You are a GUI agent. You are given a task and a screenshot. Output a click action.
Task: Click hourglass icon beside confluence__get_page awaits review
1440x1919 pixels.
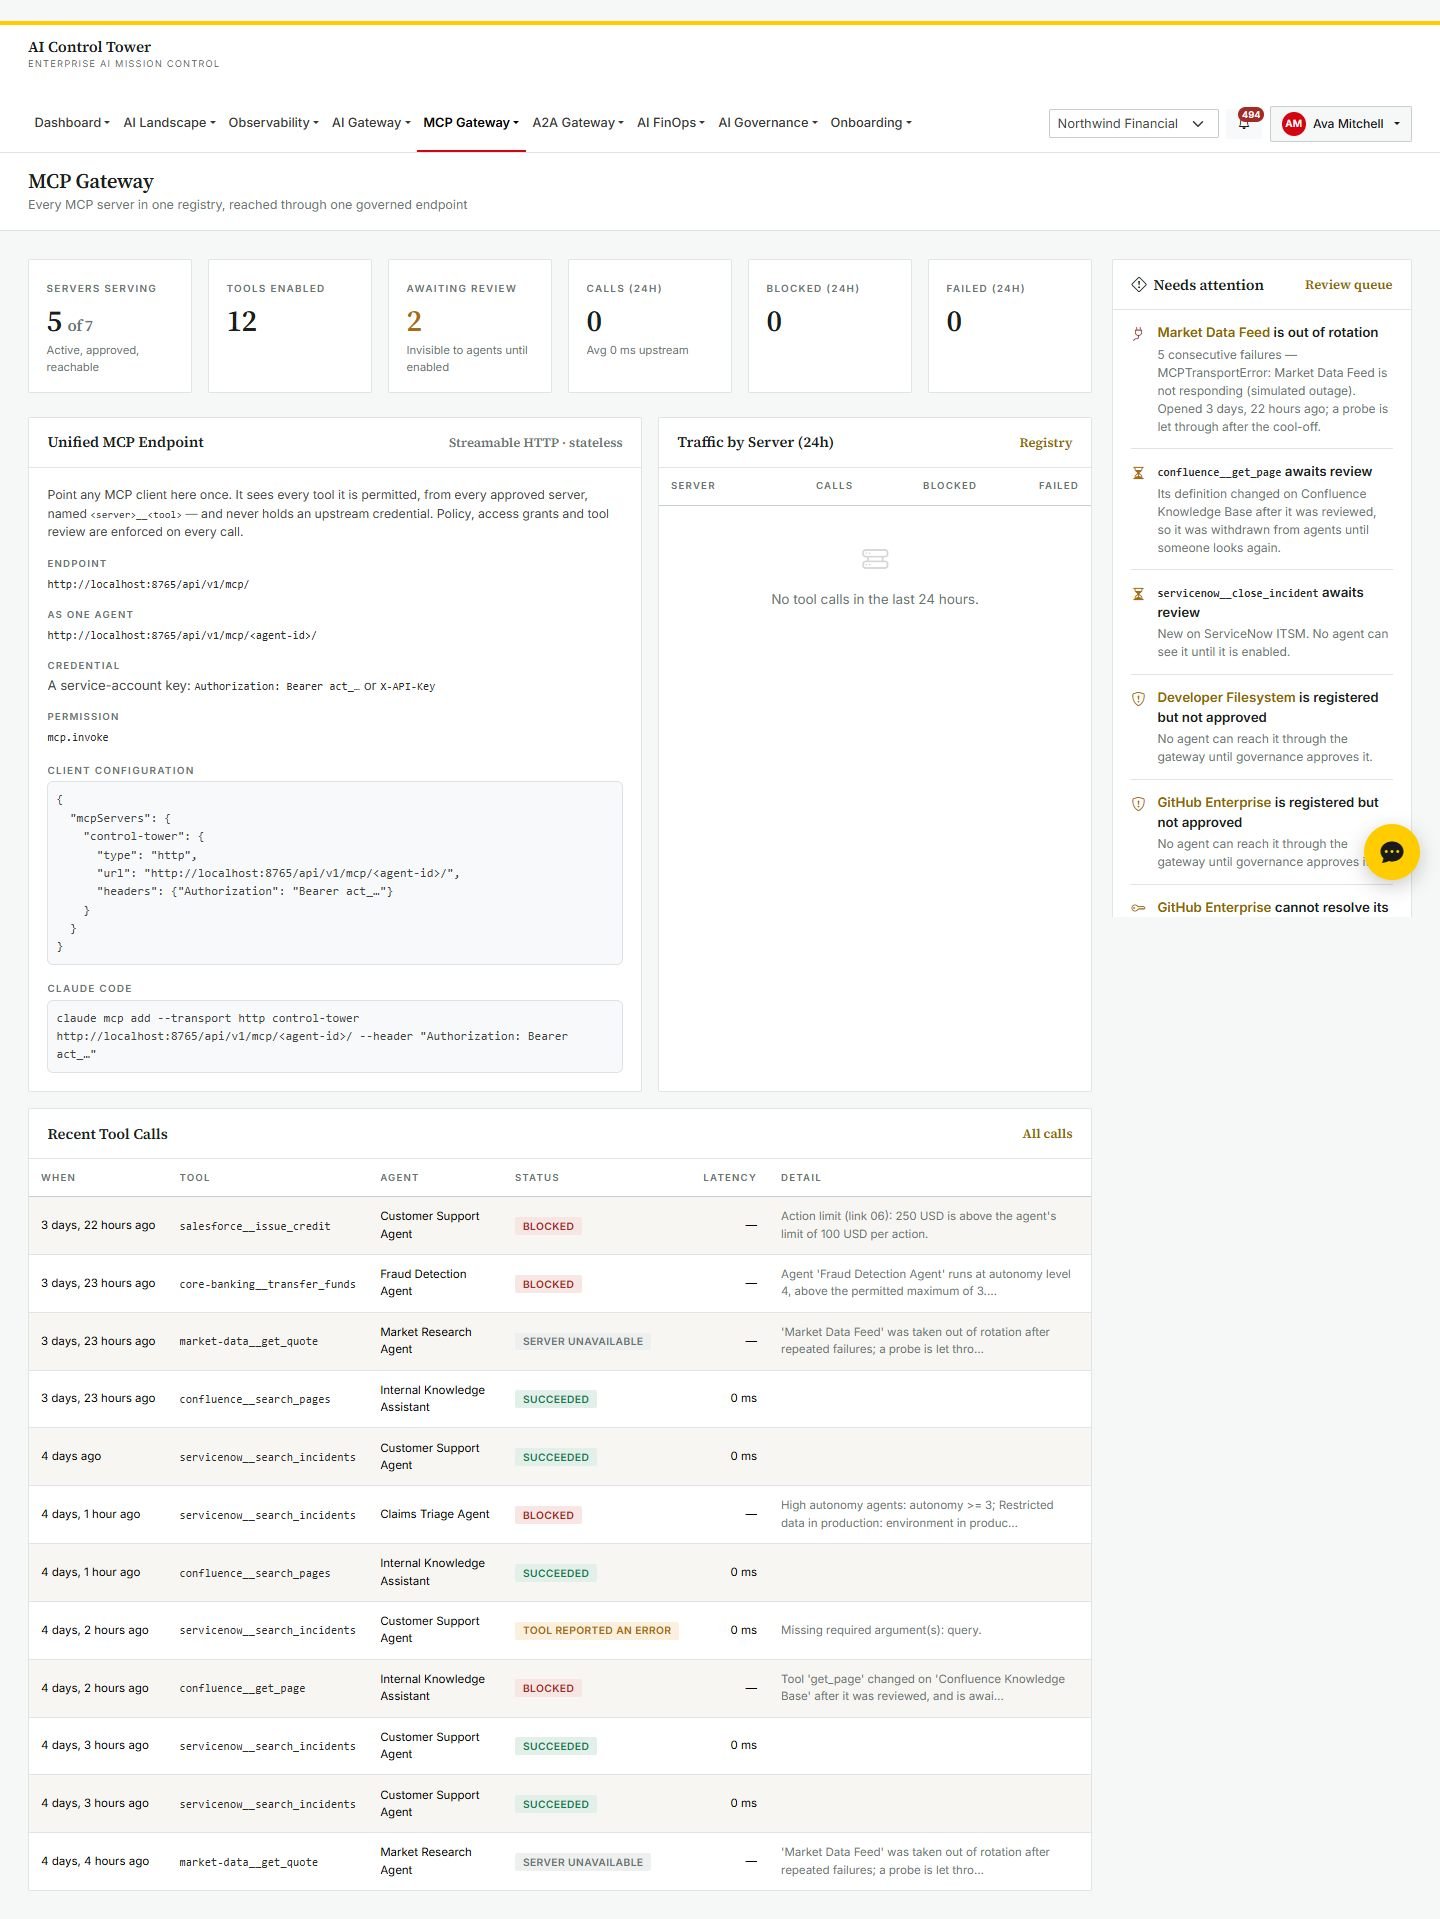click(x=1138, y=472)
